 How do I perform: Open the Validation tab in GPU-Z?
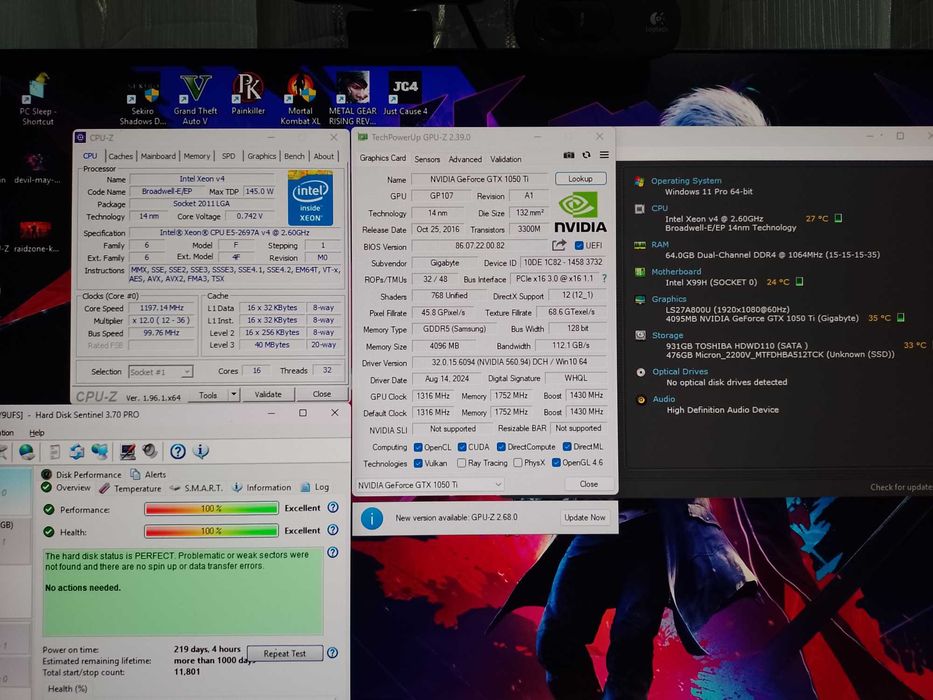505,159
